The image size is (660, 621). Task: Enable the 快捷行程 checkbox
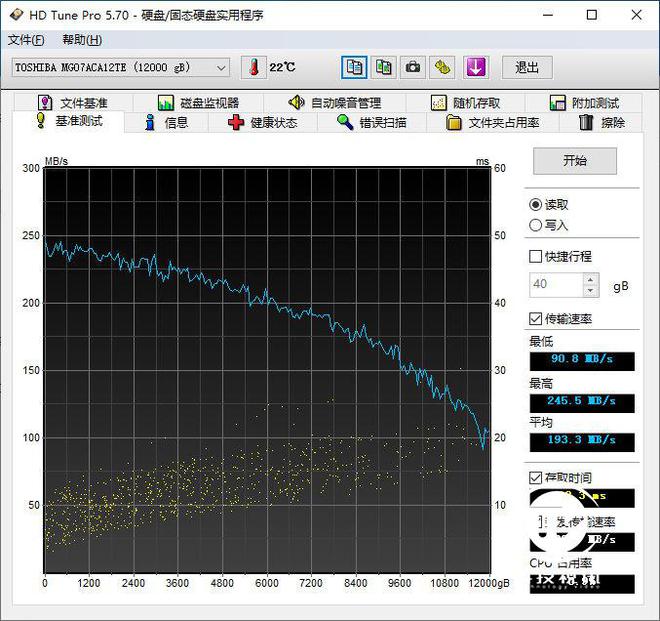tap(535, 256)
